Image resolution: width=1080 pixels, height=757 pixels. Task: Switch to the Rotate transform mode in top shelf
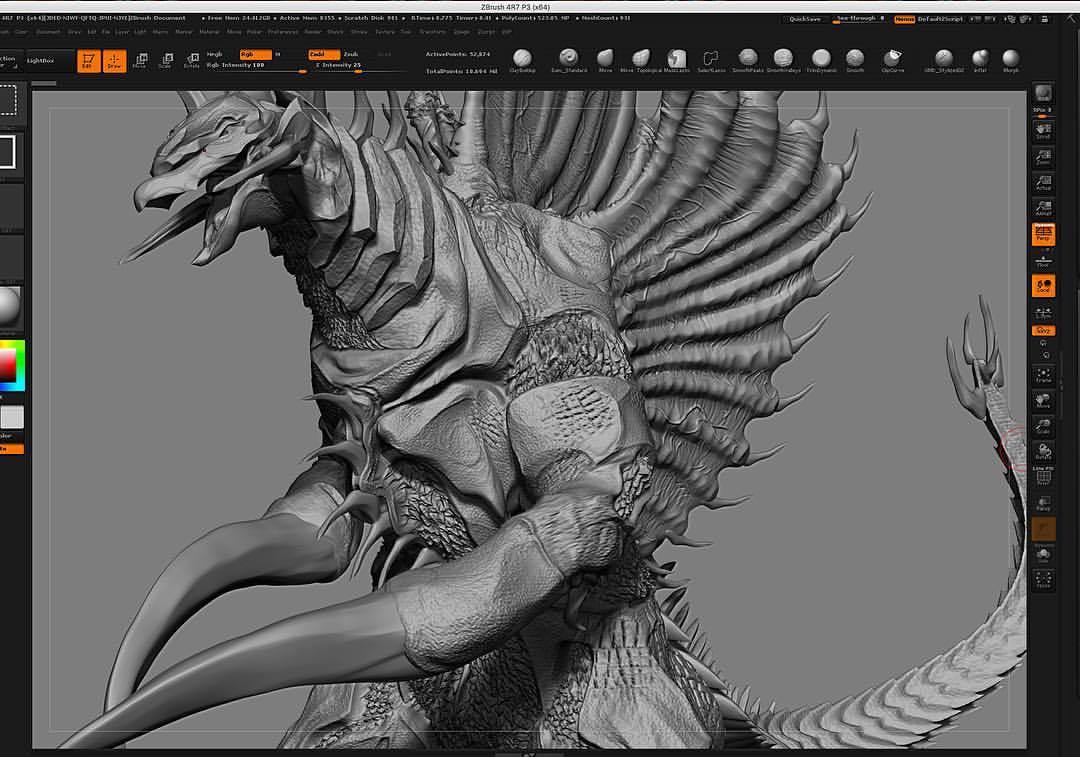(x=191, y=61)
